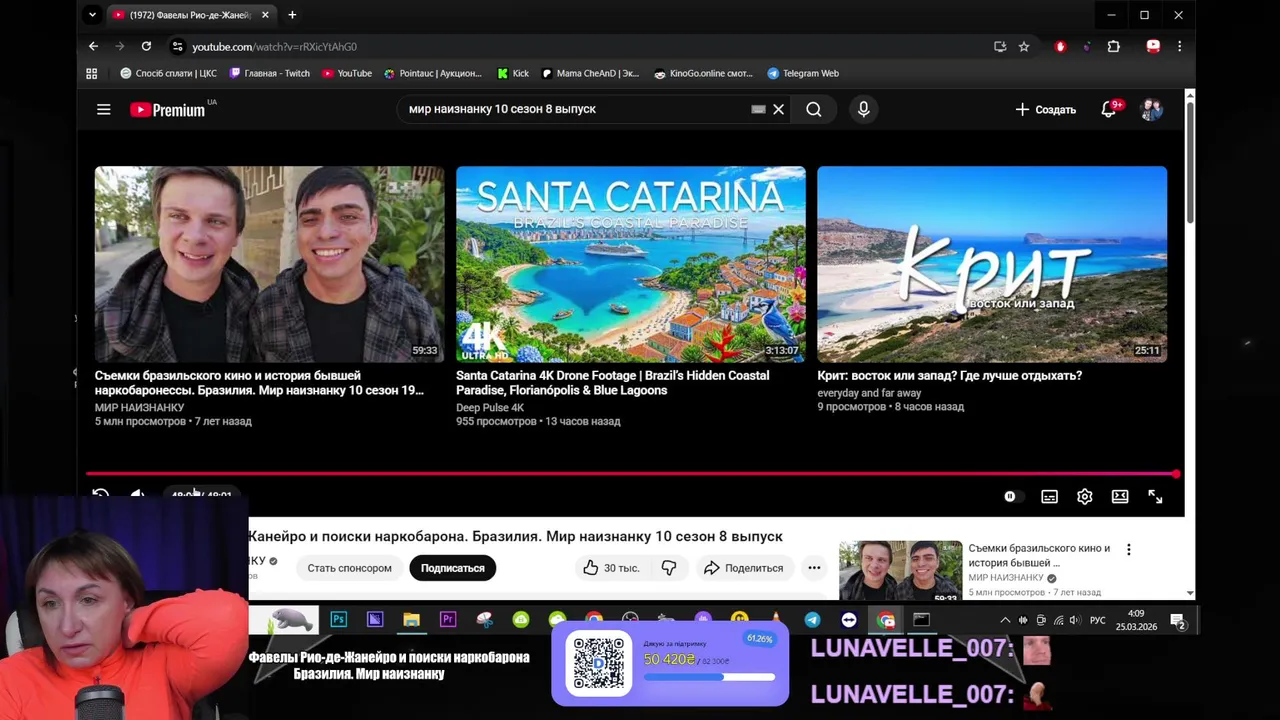Click Поделиться share button
Viewport: 1280px width, 720px height.
pyautogui.click(x=743, y=568)
